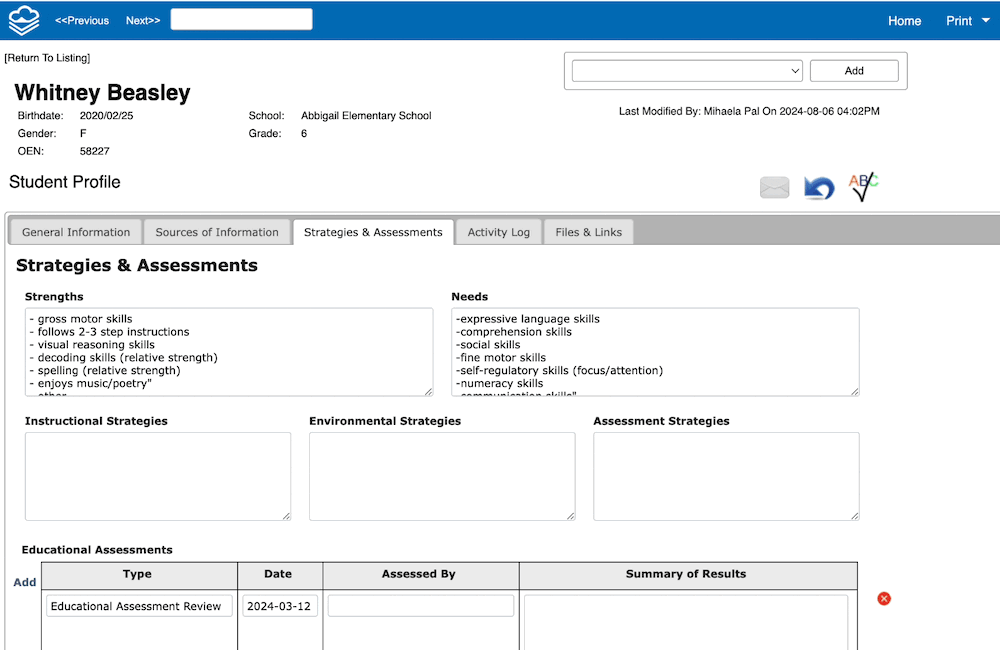Viewport: 1000px width, 650px height.
Task: Add a new Educational Assessments row
Action: tap(25, 582)
